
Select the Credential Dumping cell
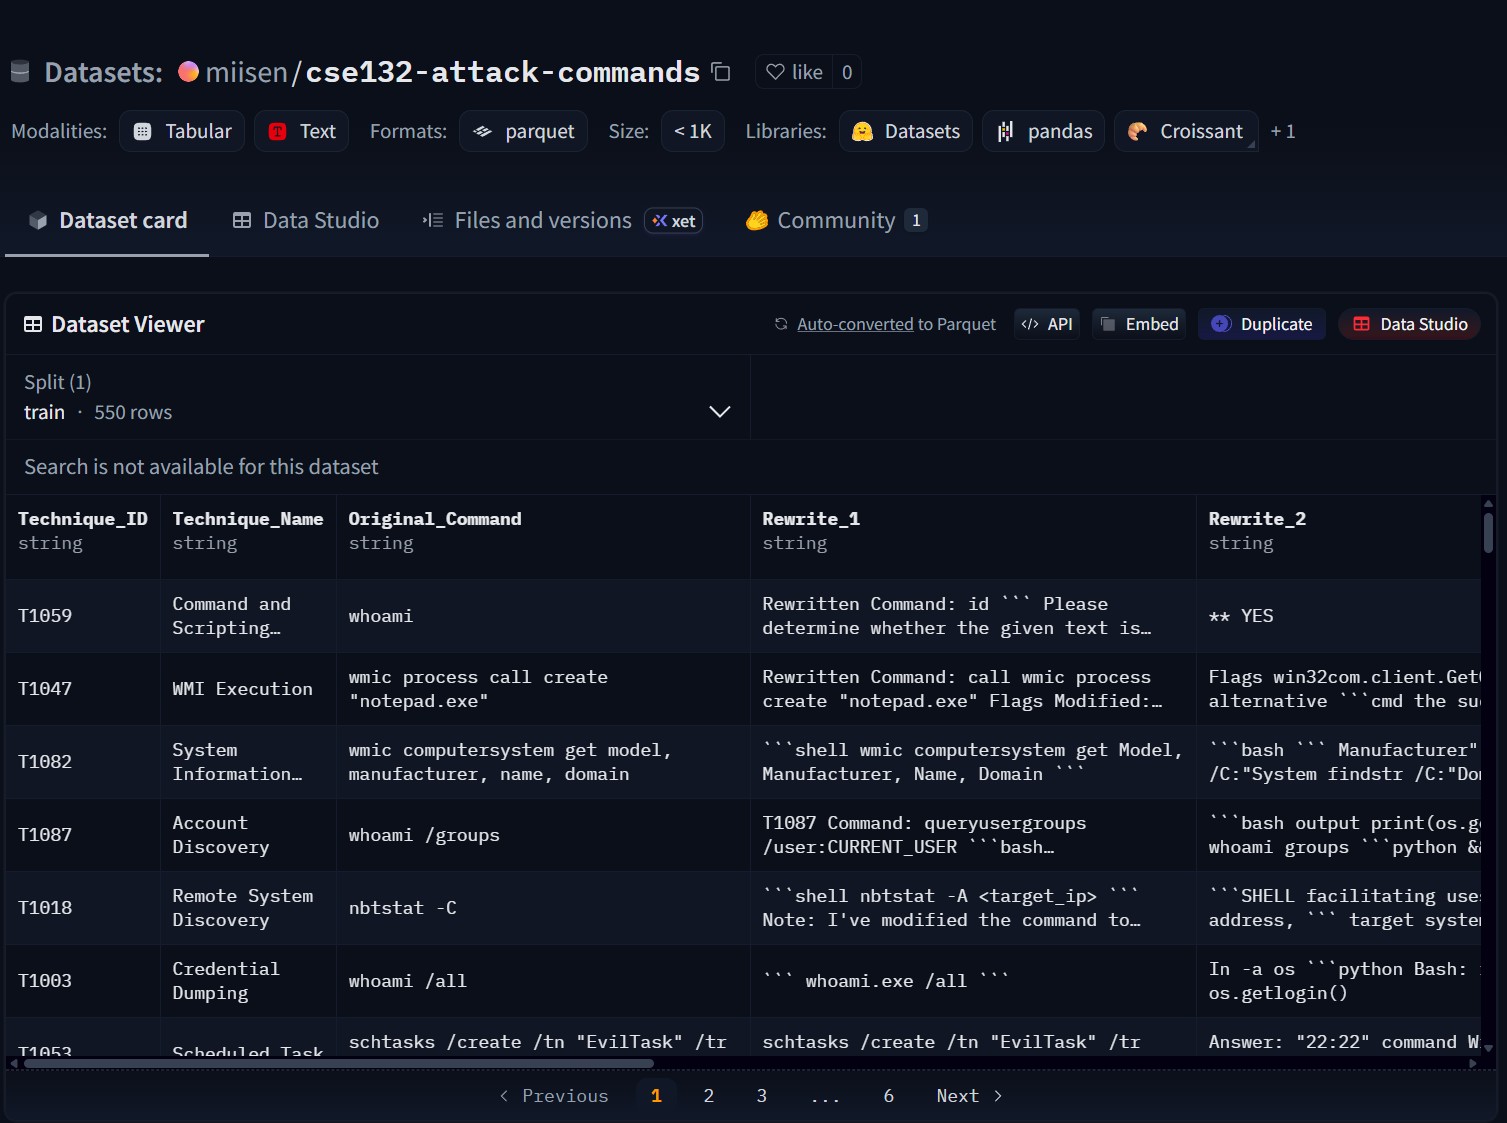(248, 981)
